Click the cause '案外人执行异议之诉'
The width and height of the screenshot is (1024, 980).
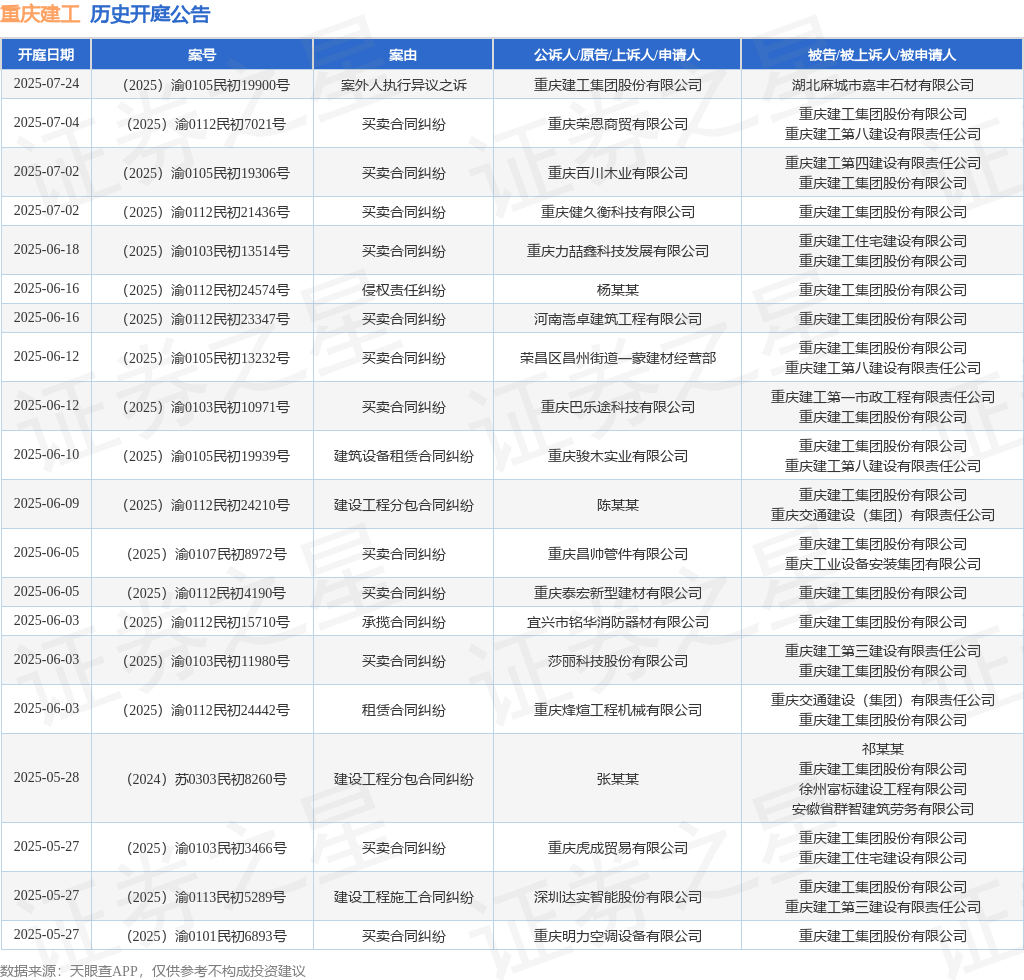(x=404, y=85)
